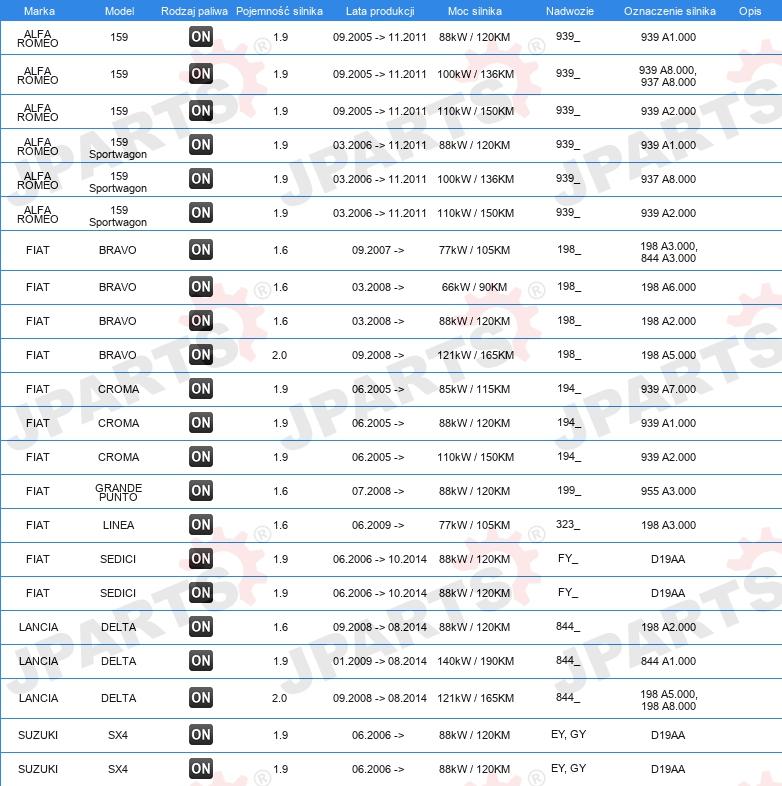Click the Oznaczenie silnika column header

click(670, 11)
